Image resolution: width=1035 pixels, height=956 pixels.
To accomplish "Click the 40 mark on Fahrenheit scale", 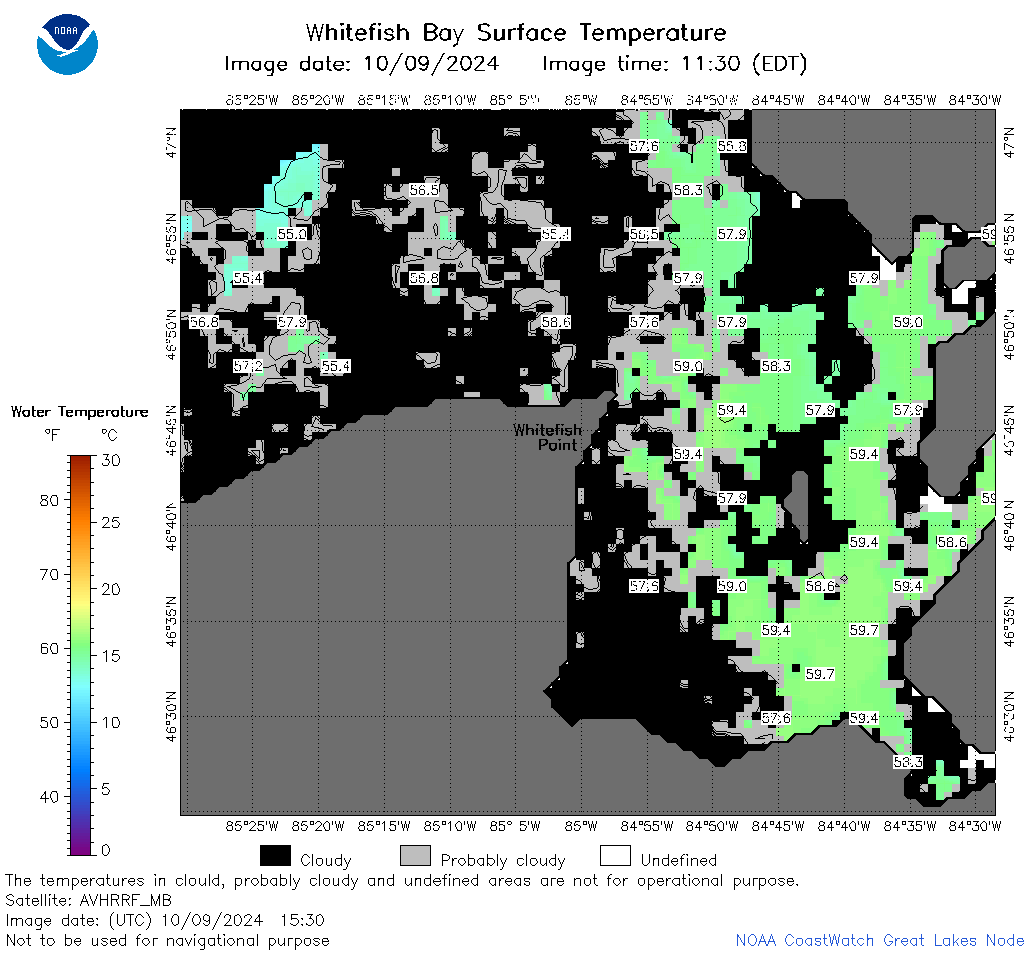I will point(50,797).
